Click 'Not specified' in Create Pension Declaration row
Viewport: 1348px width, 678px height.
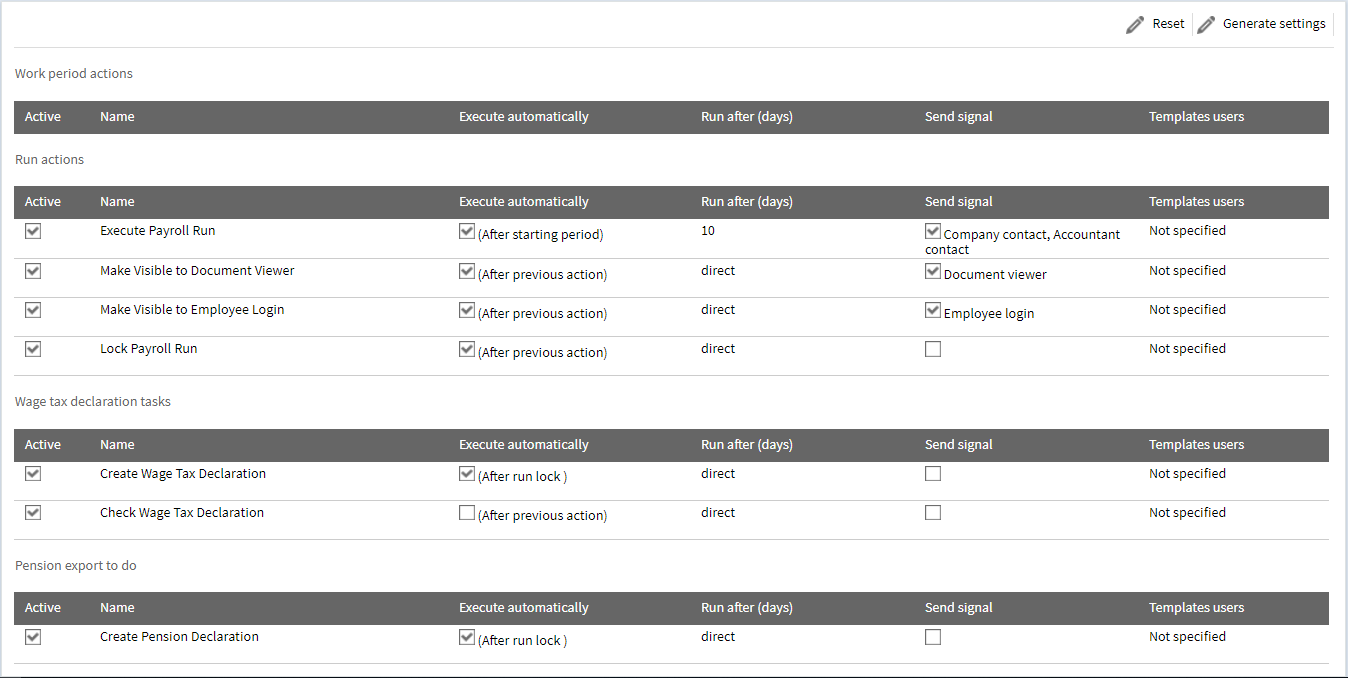pos(1187,637)
